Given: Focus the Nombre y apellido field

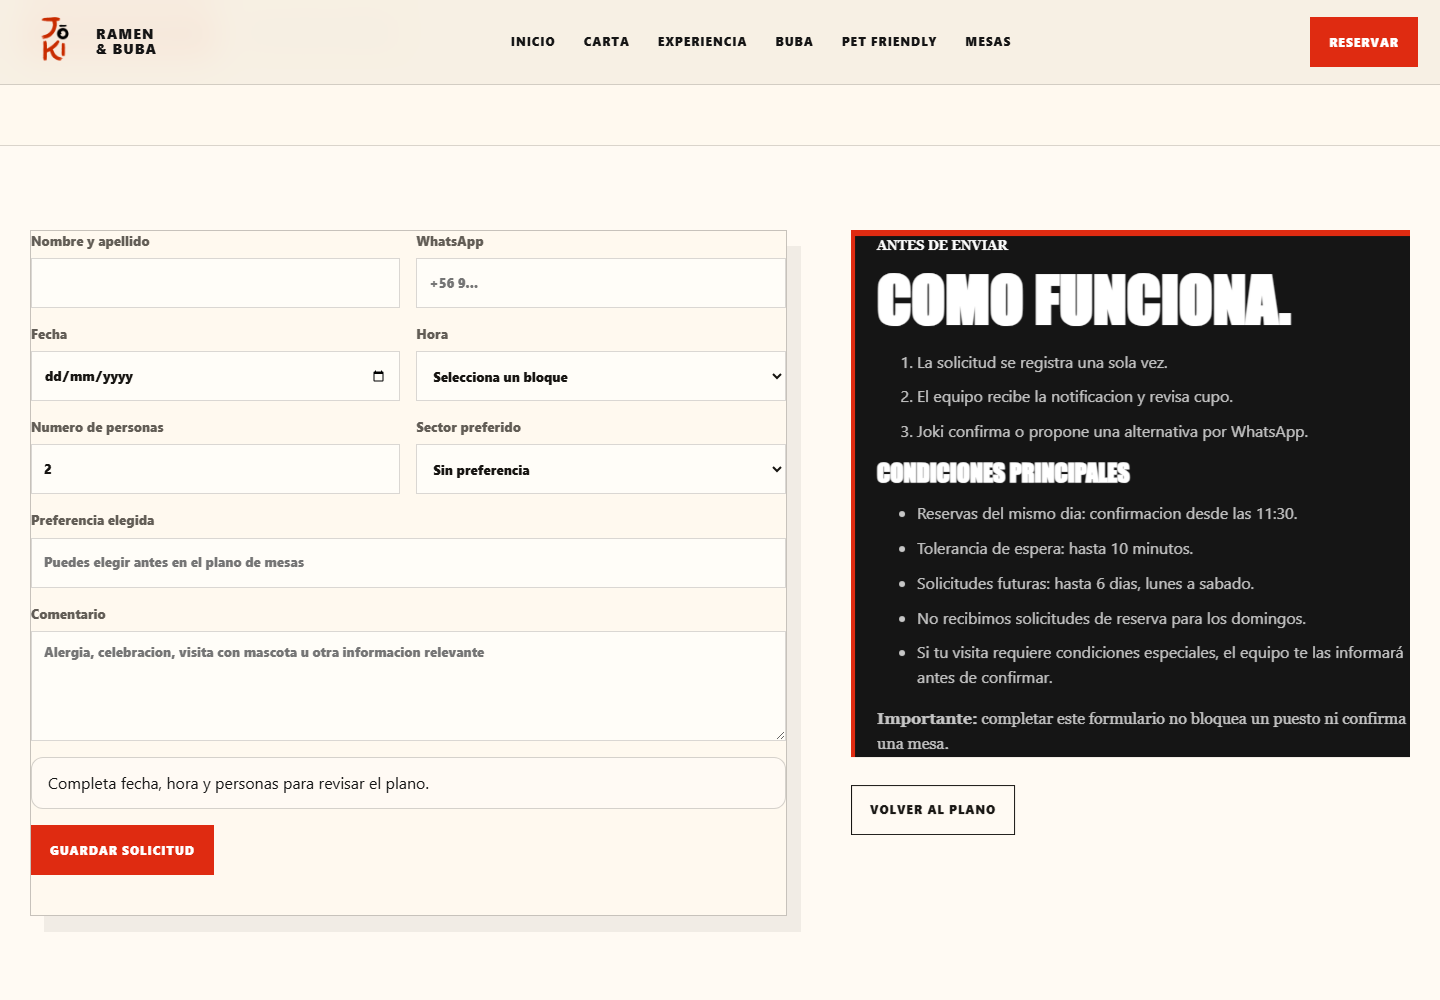Looking at the screenshot, I should pyautogui.click(x=215, y=283).
